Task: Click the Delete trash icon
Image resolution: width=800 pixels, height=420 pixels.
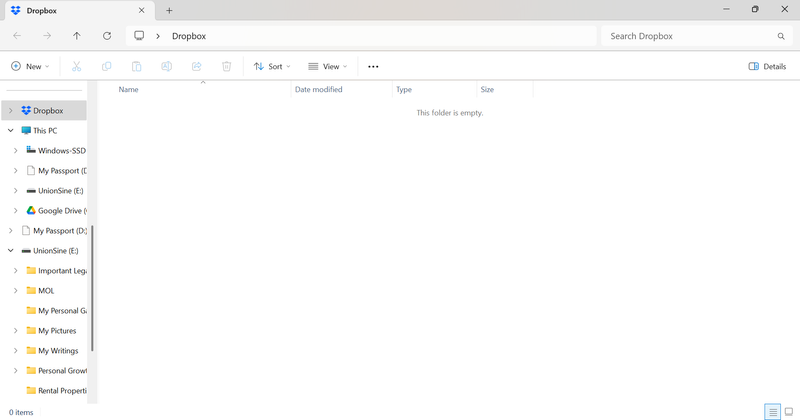Action: coord(227,66)
